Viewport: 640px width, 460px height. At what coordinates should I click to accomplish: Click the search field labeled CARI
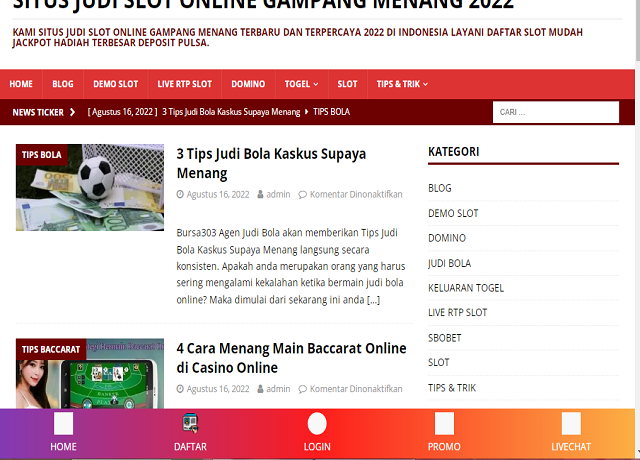tap(555, 113)
